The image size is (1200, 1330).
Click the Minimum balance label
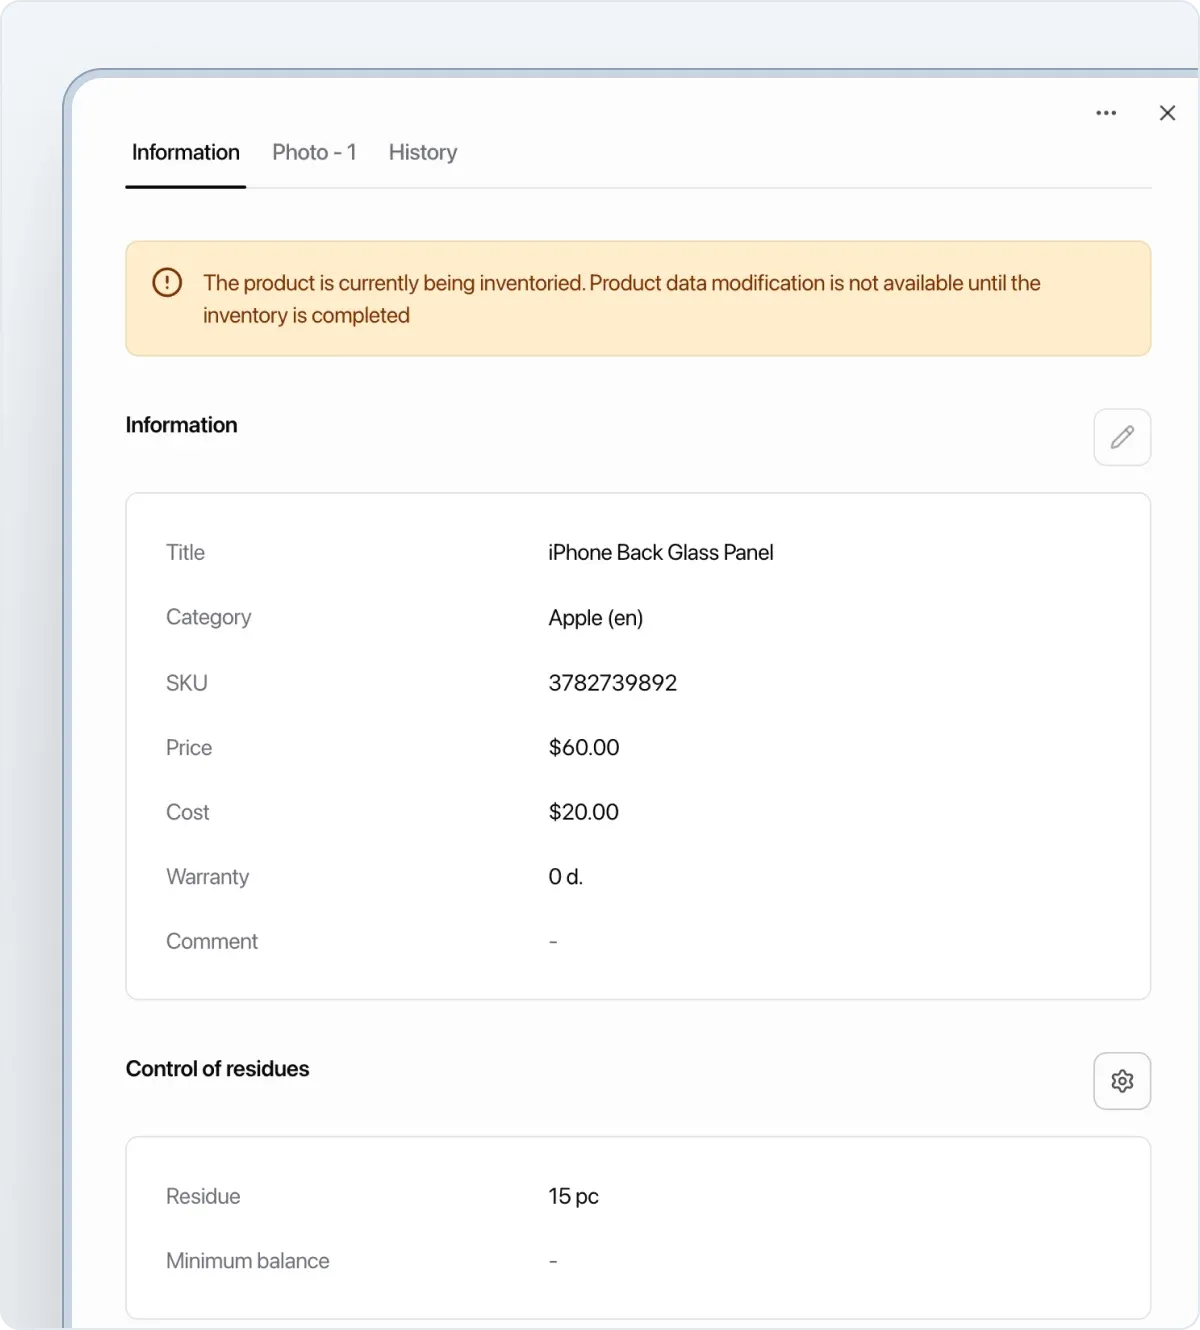pos(248,1261)
